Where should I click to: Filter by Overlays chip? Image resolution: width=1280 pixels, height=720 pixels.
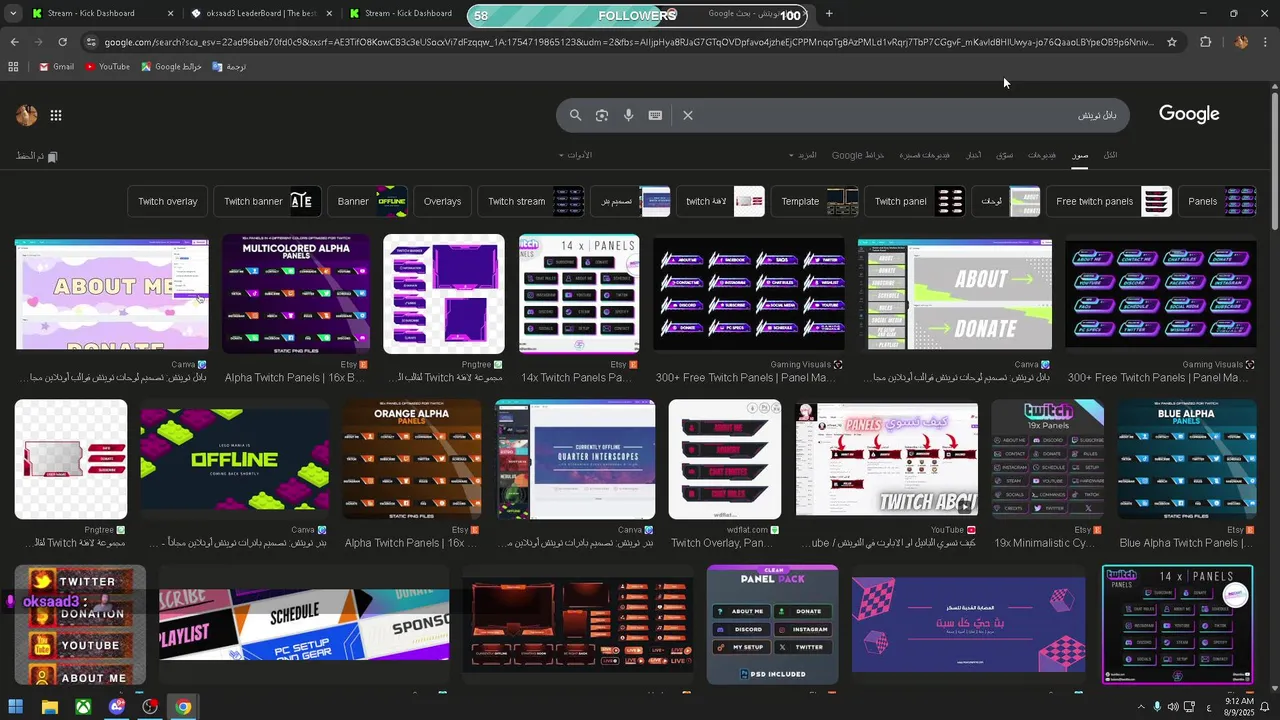[442, 201]
